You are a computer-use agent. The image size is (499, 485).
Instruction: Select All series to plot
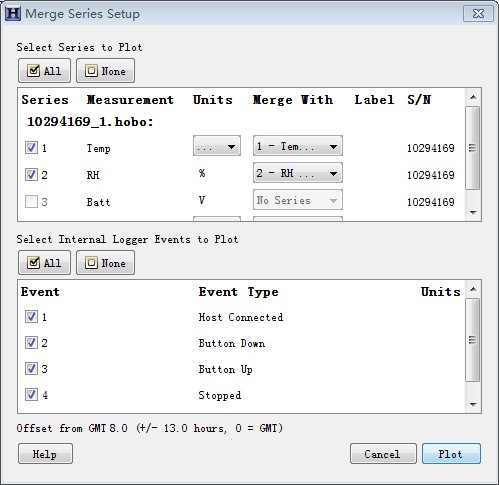pyautogui.click(x=44, y=71)
